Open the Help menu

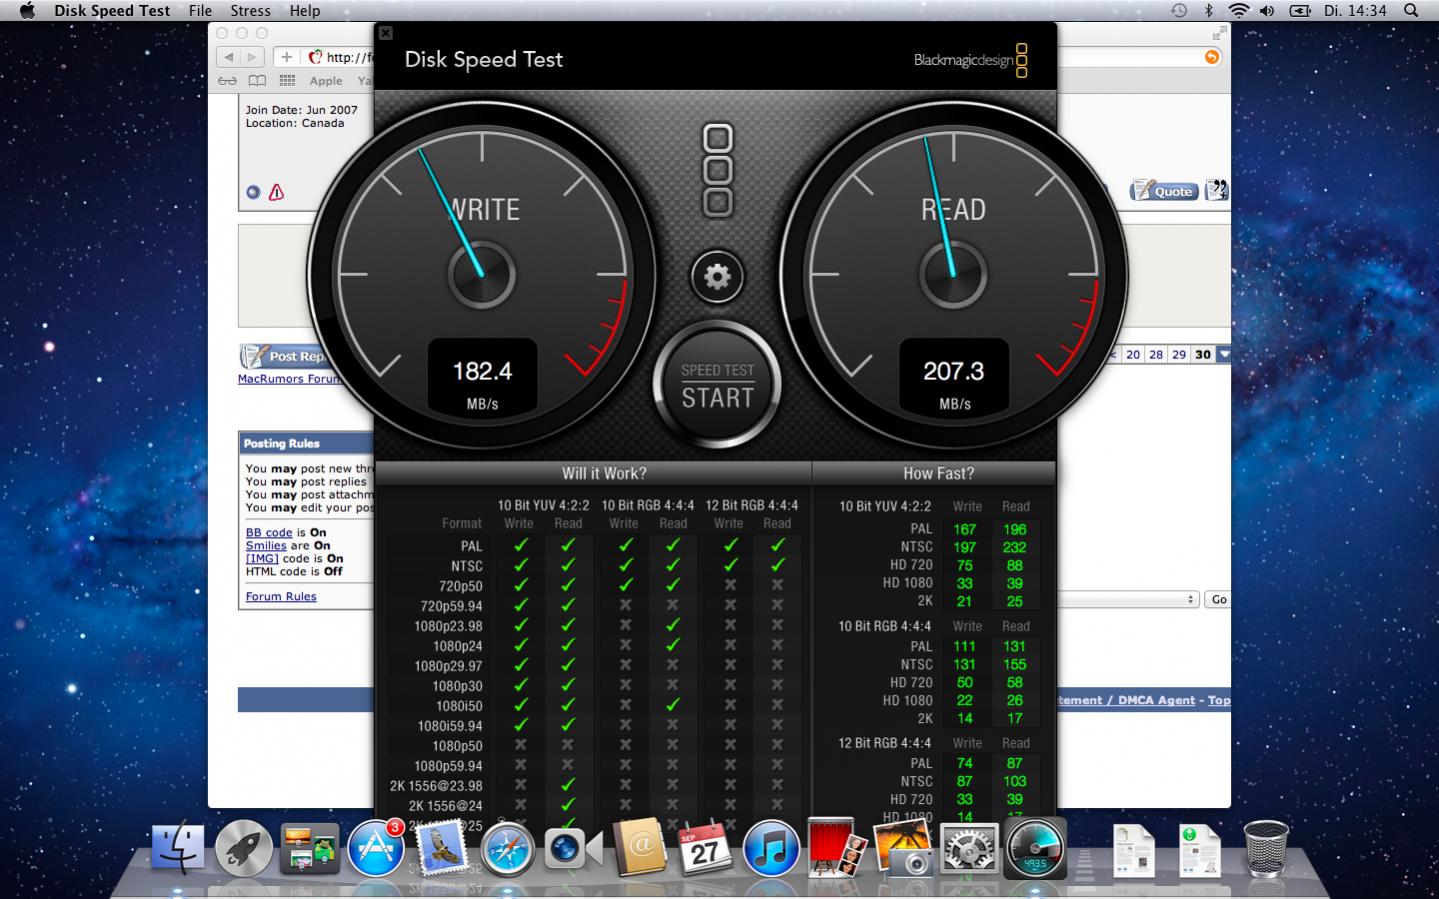(305, 10)
